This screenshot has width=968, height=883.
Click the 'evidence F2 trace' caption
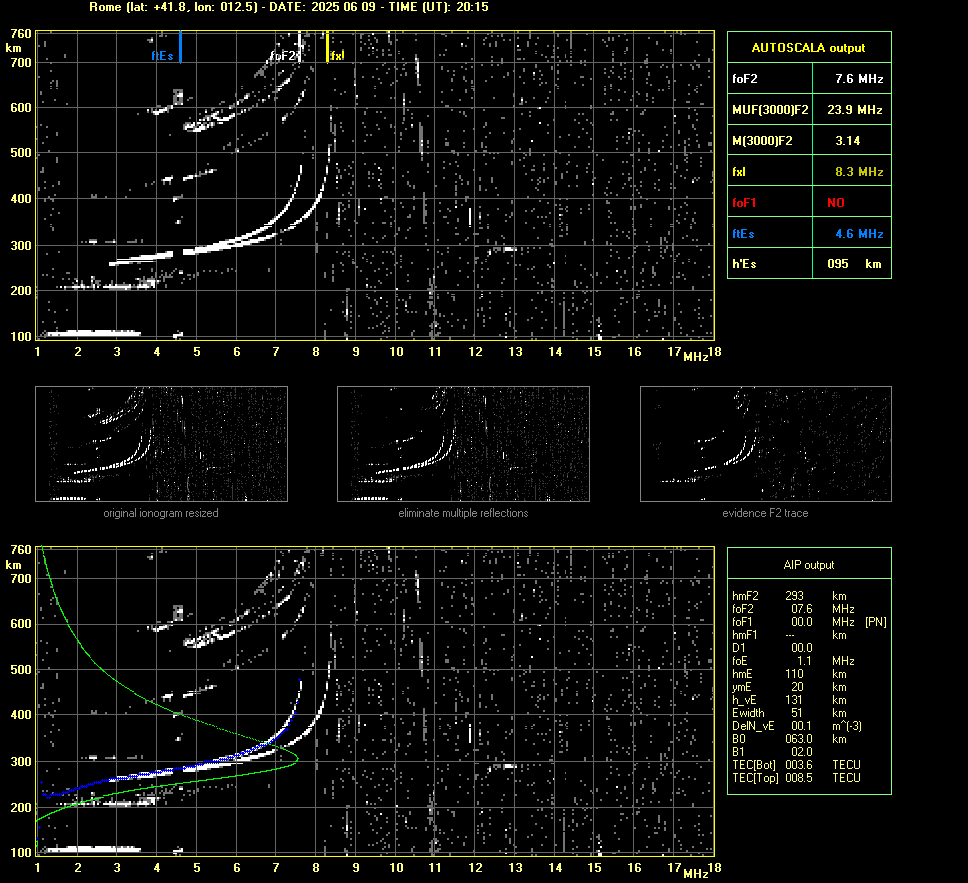pos(766,513)
